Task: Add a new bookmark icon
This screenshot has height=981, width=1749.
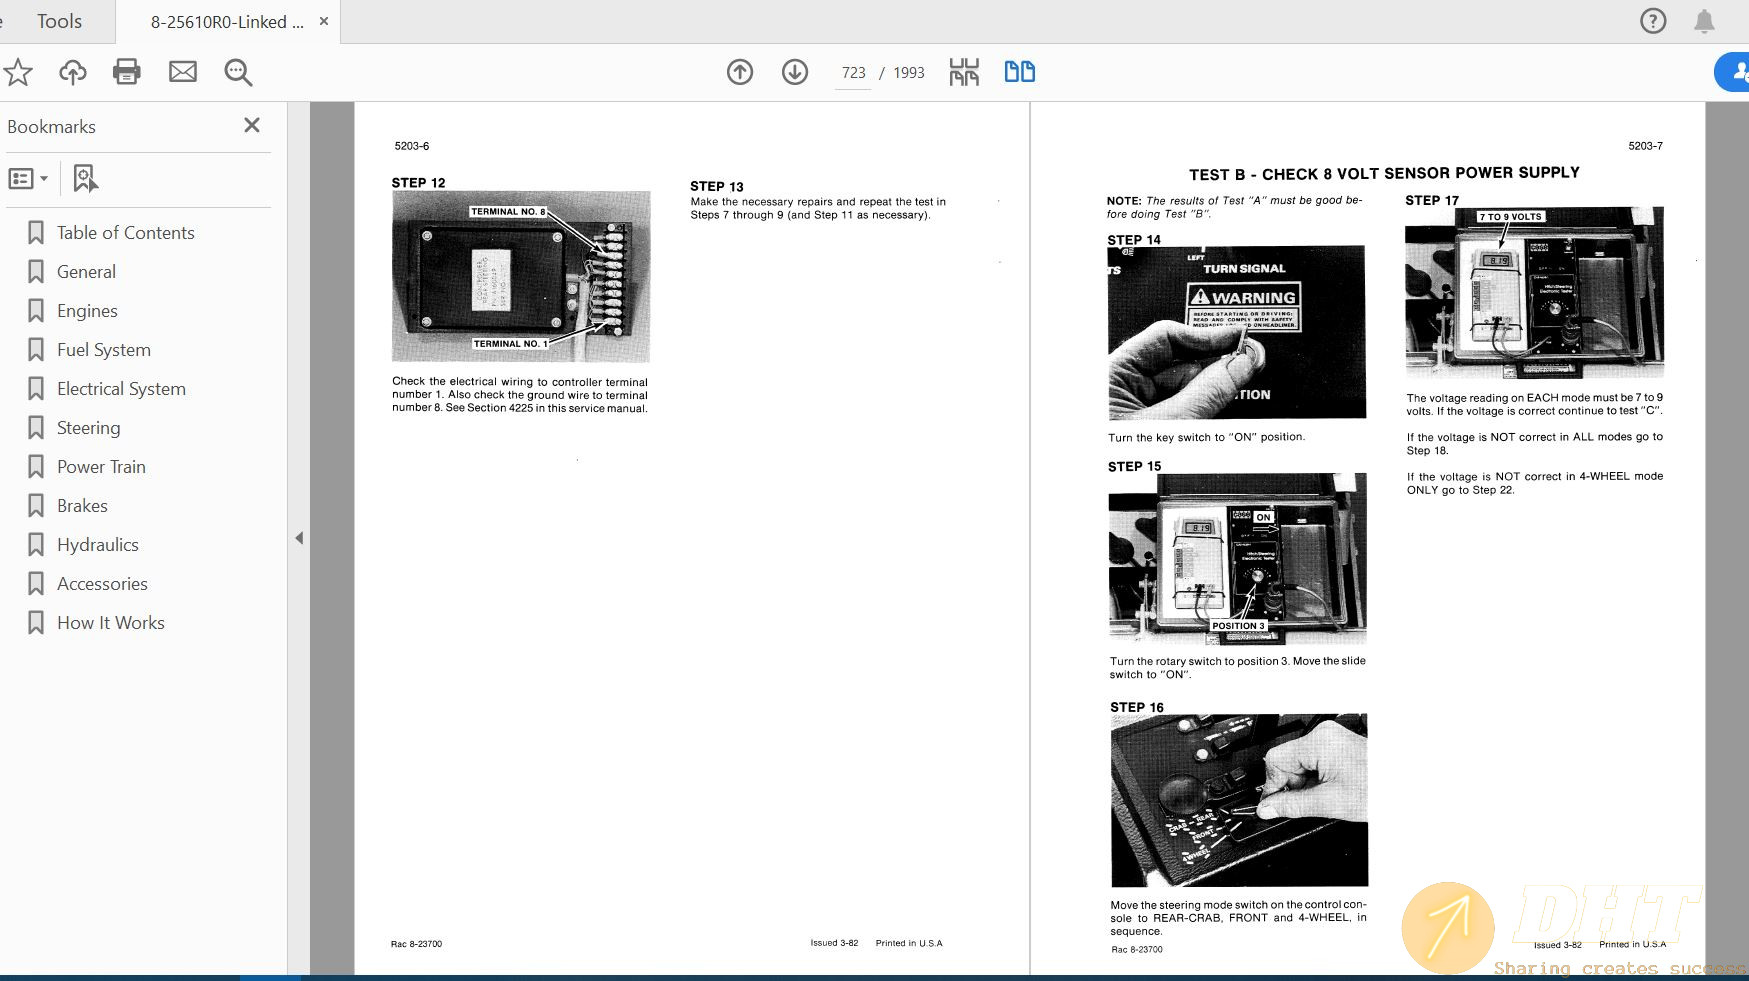Action: click(86, 179)
